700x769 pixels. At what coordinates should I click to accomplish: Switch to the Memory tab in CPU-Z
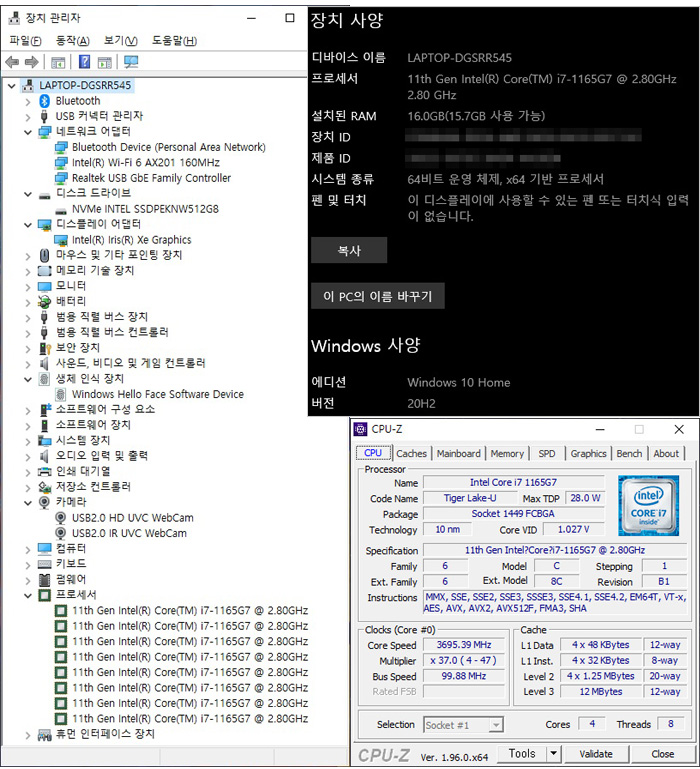(507, 454)
